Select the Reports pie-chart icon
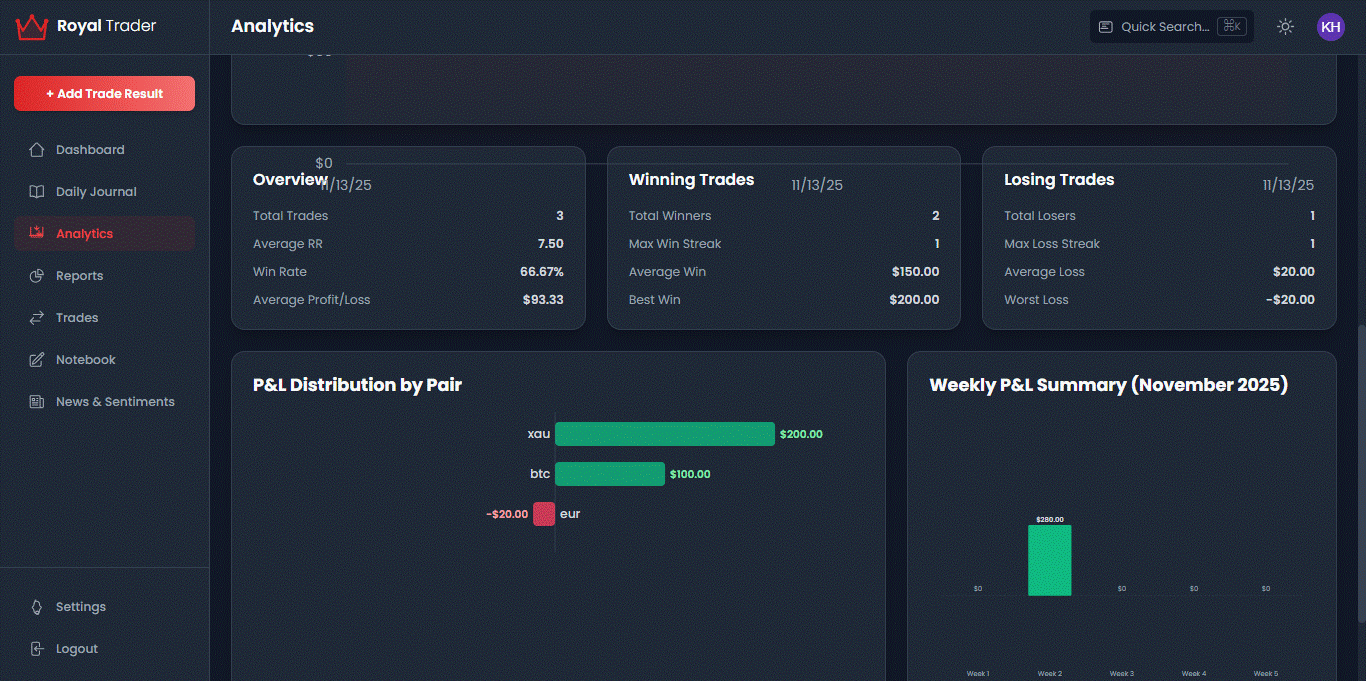This screenshot has width=1366, height=681. [x=36, y=275]
